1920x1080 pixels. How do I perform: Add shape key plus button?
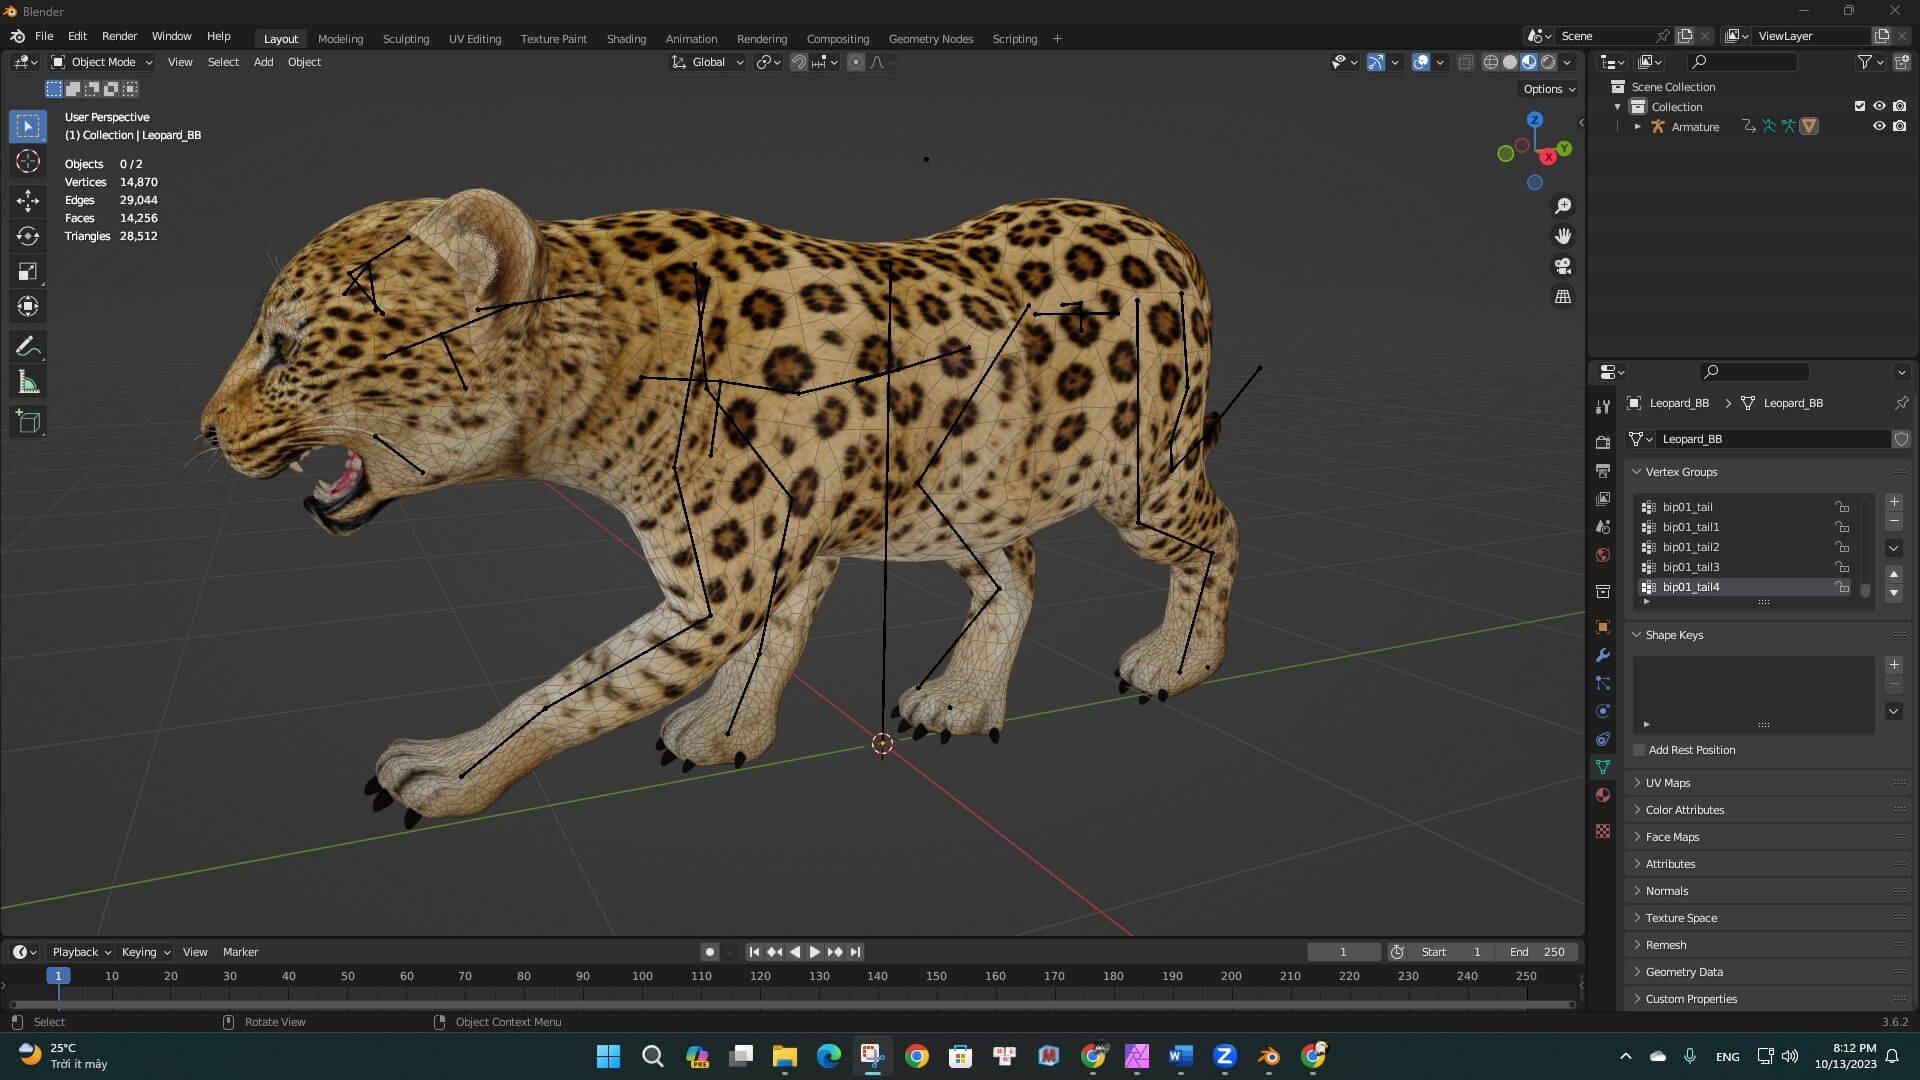click(x=1893, y=665)
